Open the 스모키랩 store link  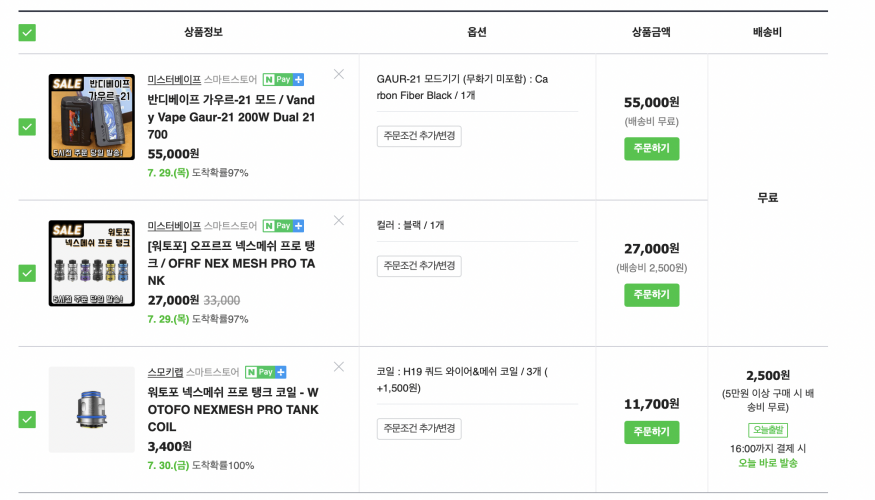(165, 372)
